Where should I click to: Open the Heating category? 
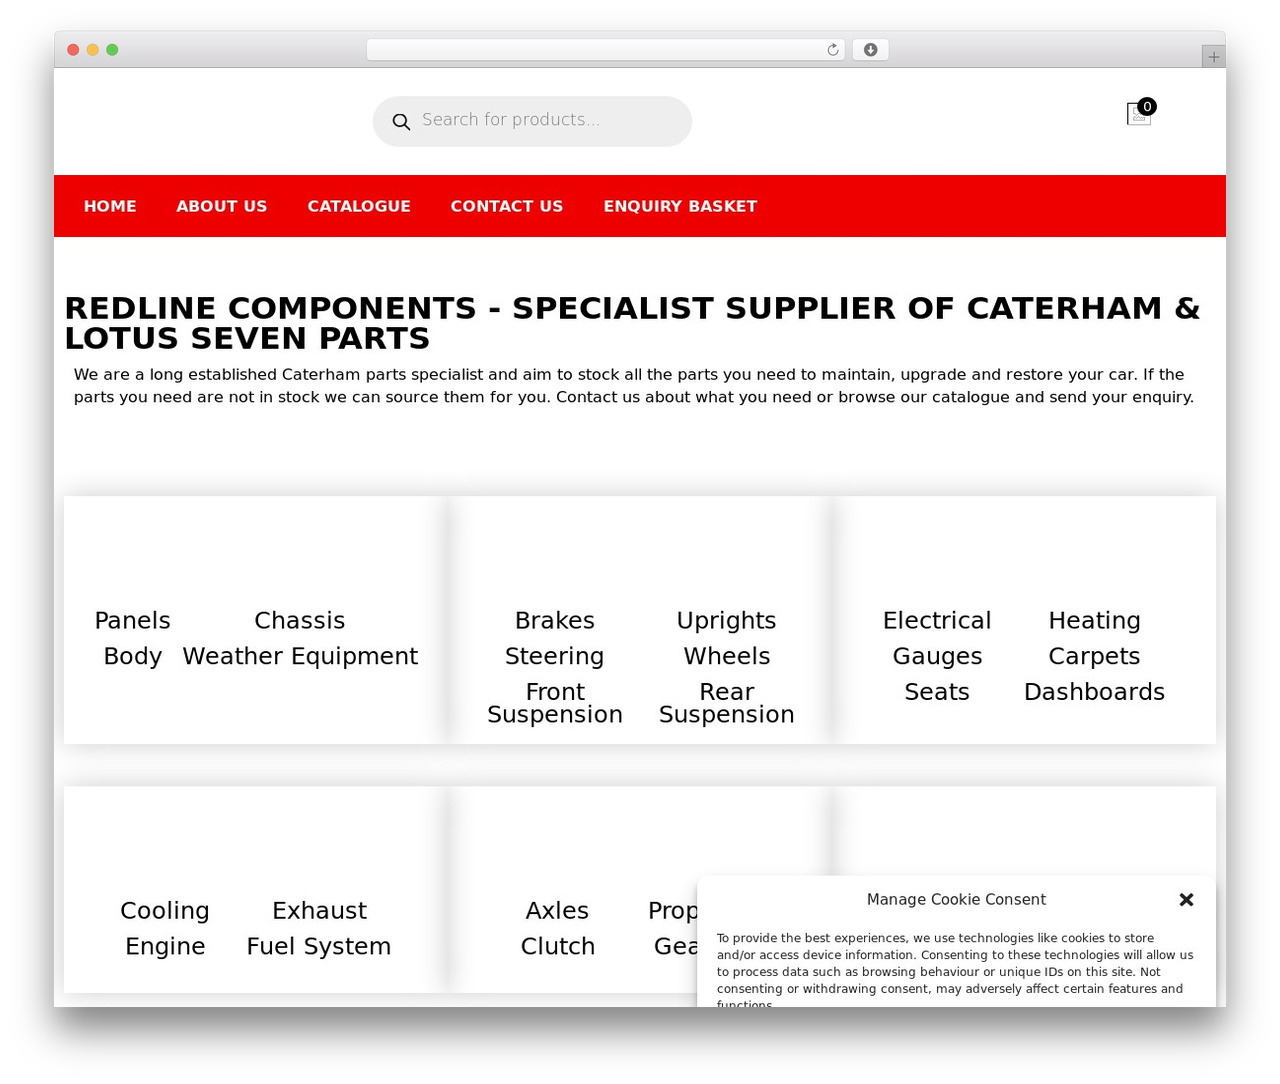click(x=1095, y=621)
